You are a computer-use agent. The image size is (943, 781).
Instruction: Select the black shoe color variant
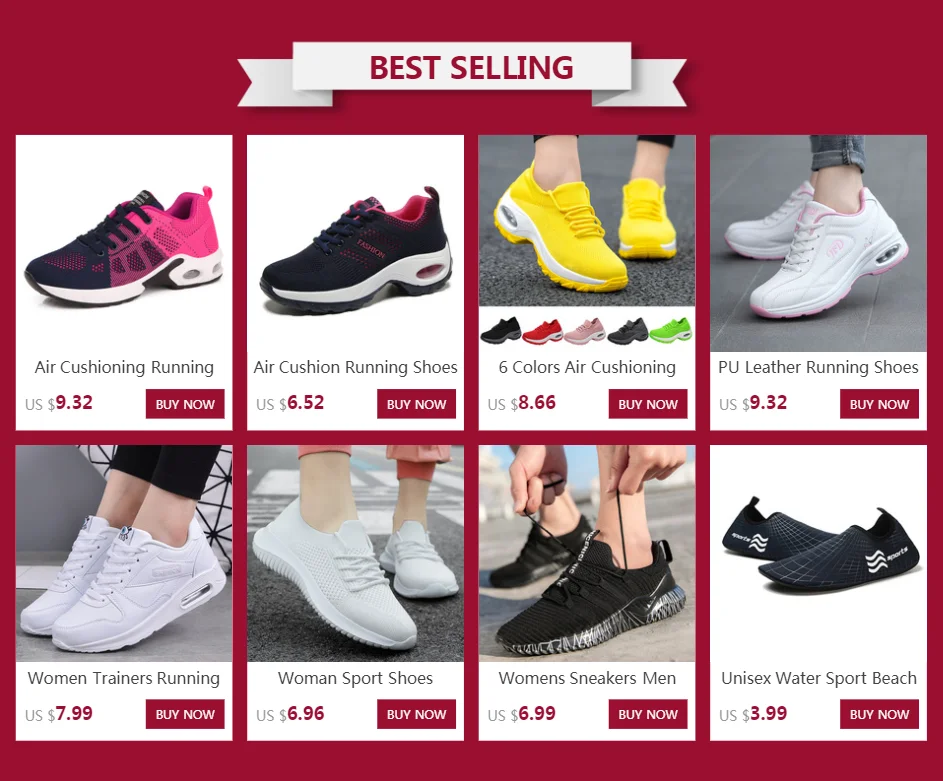coord(501,331)
